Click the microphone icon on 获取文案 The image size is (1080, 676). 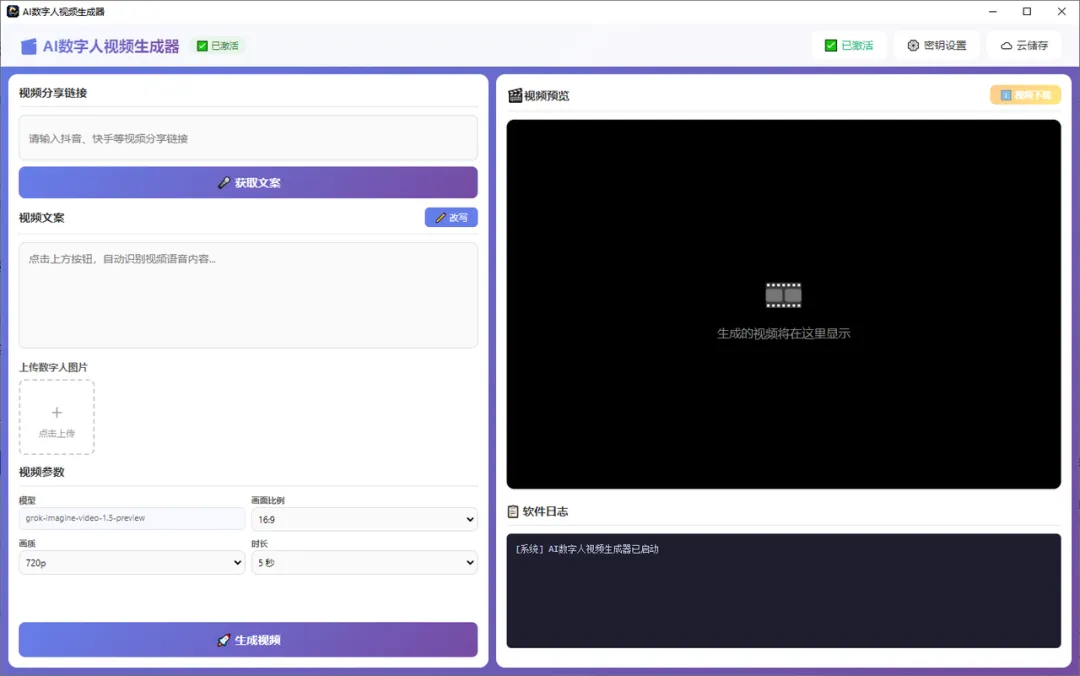pyautogui.click(x=224, y=183)
